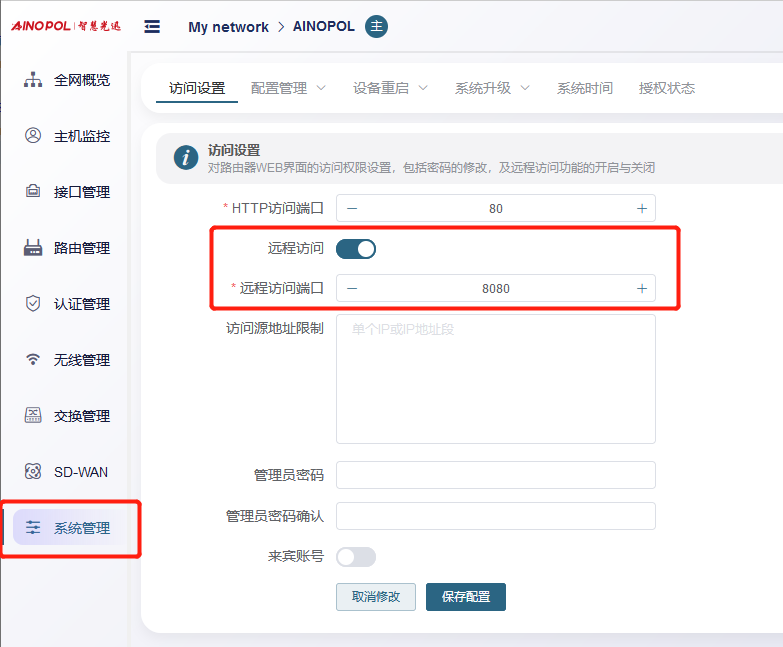Expand the 系统升级 dropdown tab

[x=492, y=88]
